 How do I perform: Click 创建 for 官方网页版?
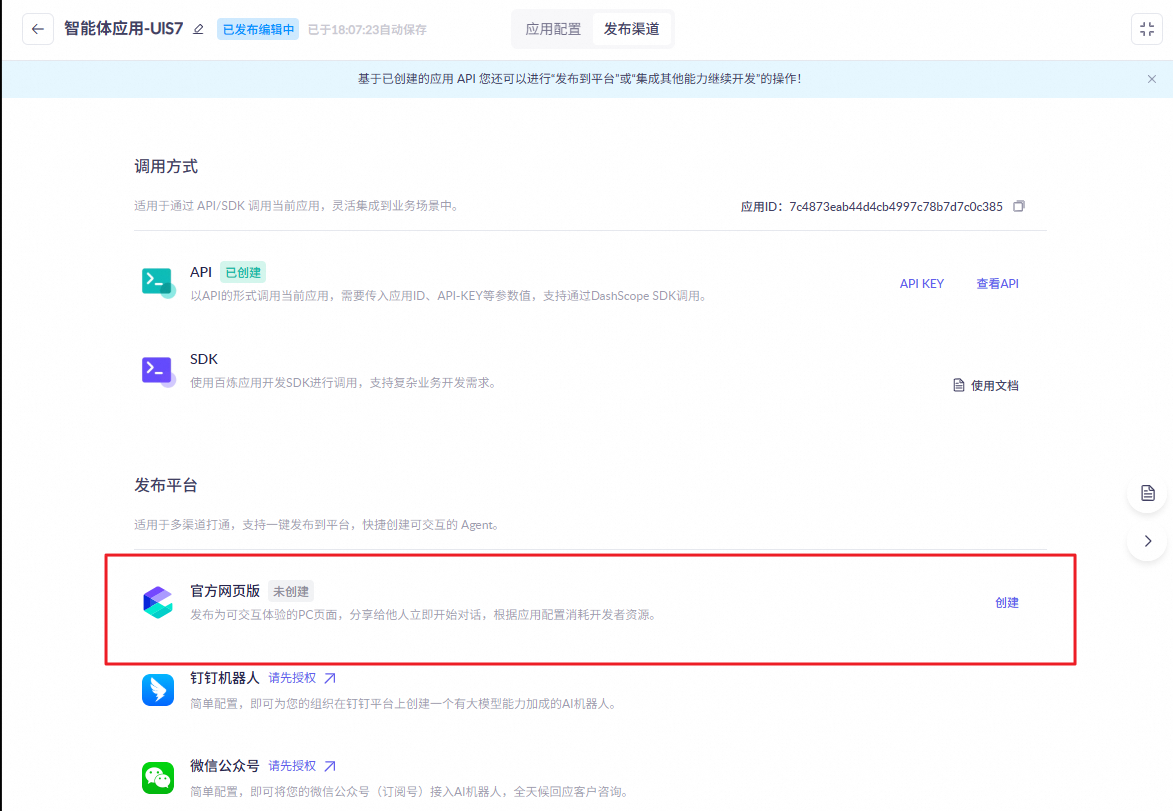pyautogui.click(x=1007, y=602)
